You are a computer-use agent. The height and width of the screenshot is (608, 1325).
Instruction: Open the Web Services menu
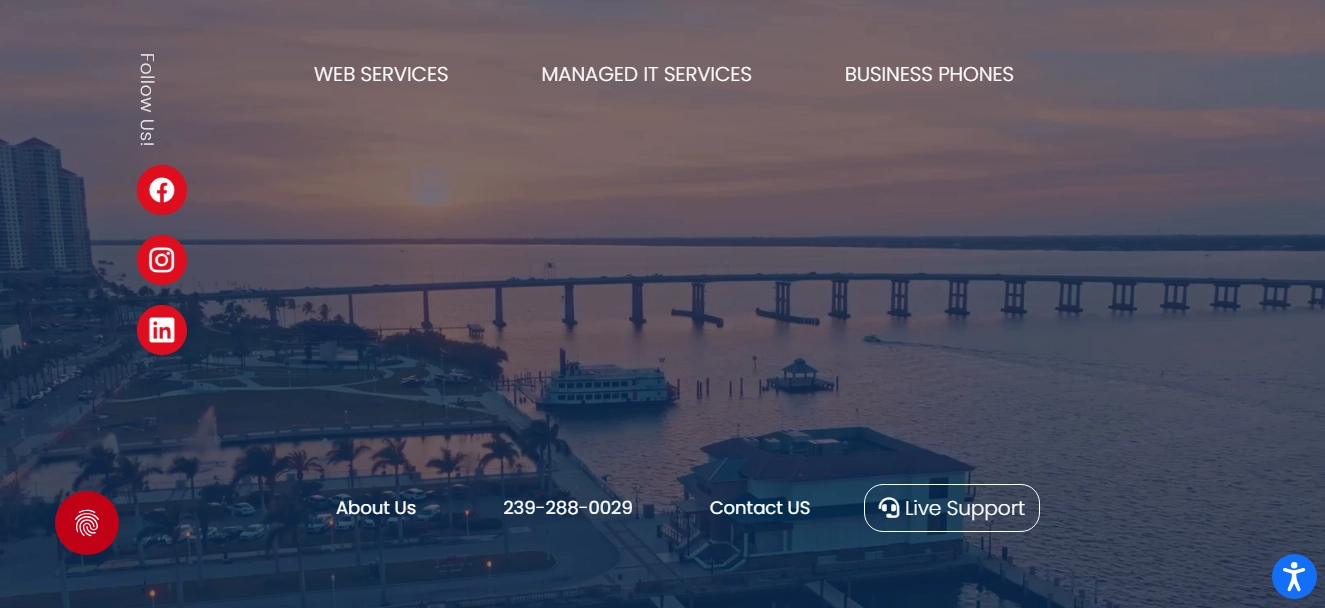coord(381,74)
